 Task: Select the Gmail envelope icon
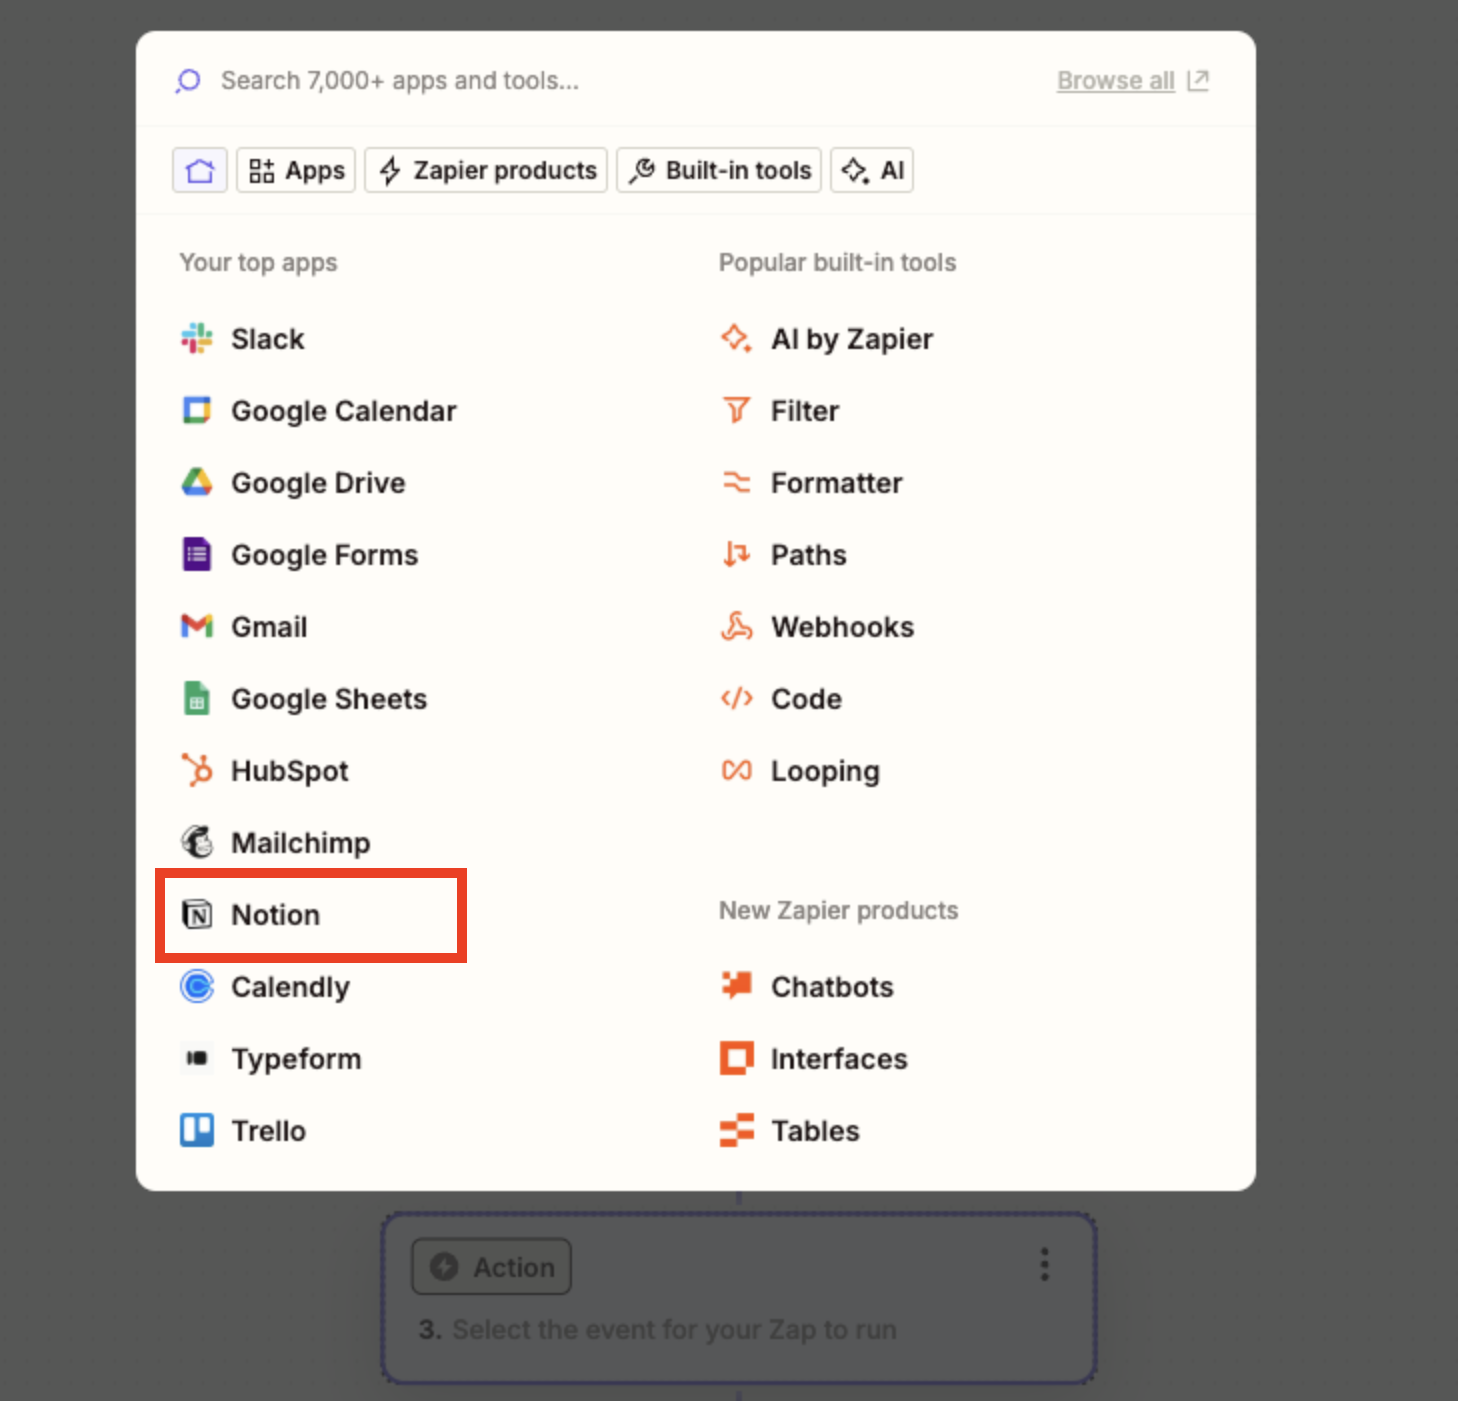[197, 627]
